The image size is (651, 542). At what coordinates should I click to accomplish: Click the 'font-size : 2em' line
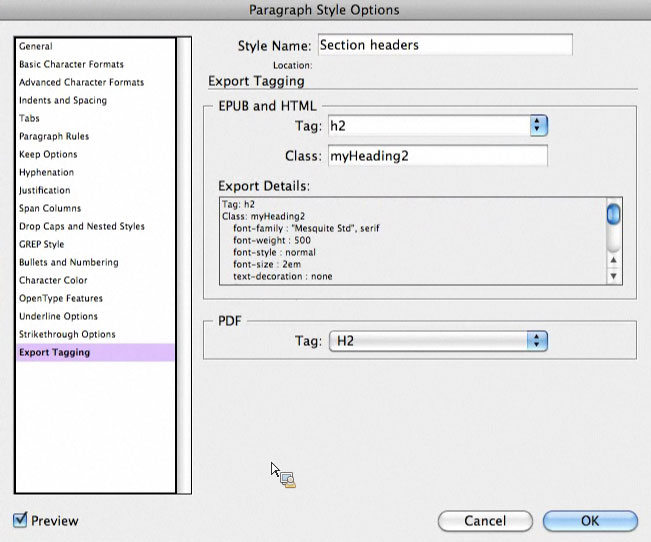[267, 264]
